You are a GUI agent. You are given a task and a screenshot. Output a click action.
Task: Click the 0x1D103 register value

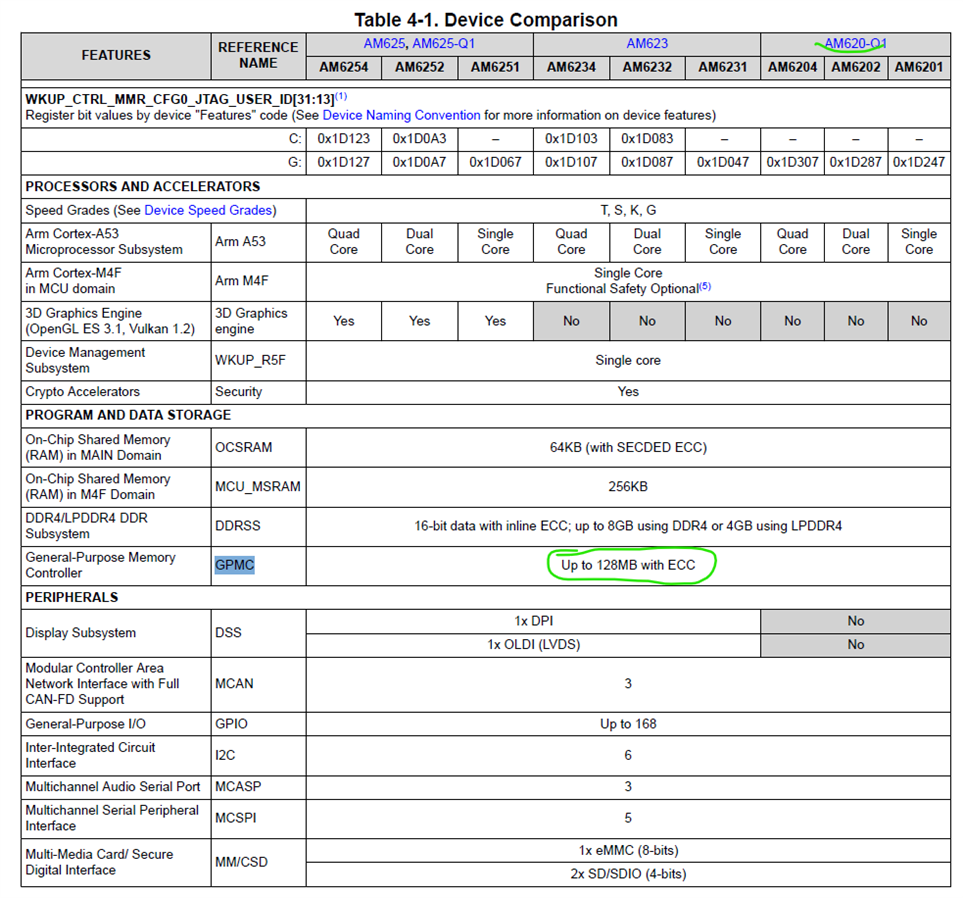[571, 139]
